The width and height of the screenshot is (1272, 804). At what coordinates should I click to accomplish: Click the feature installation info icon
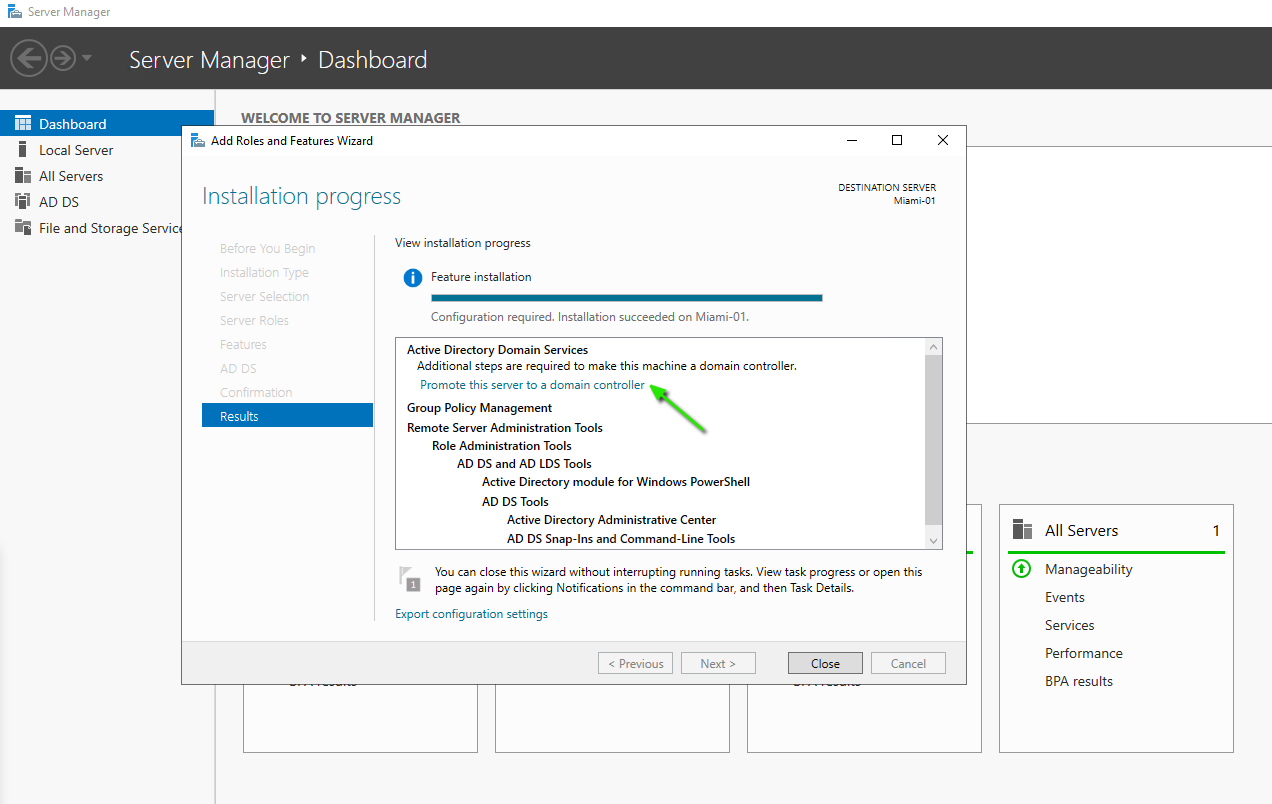(x=412, y=278)
